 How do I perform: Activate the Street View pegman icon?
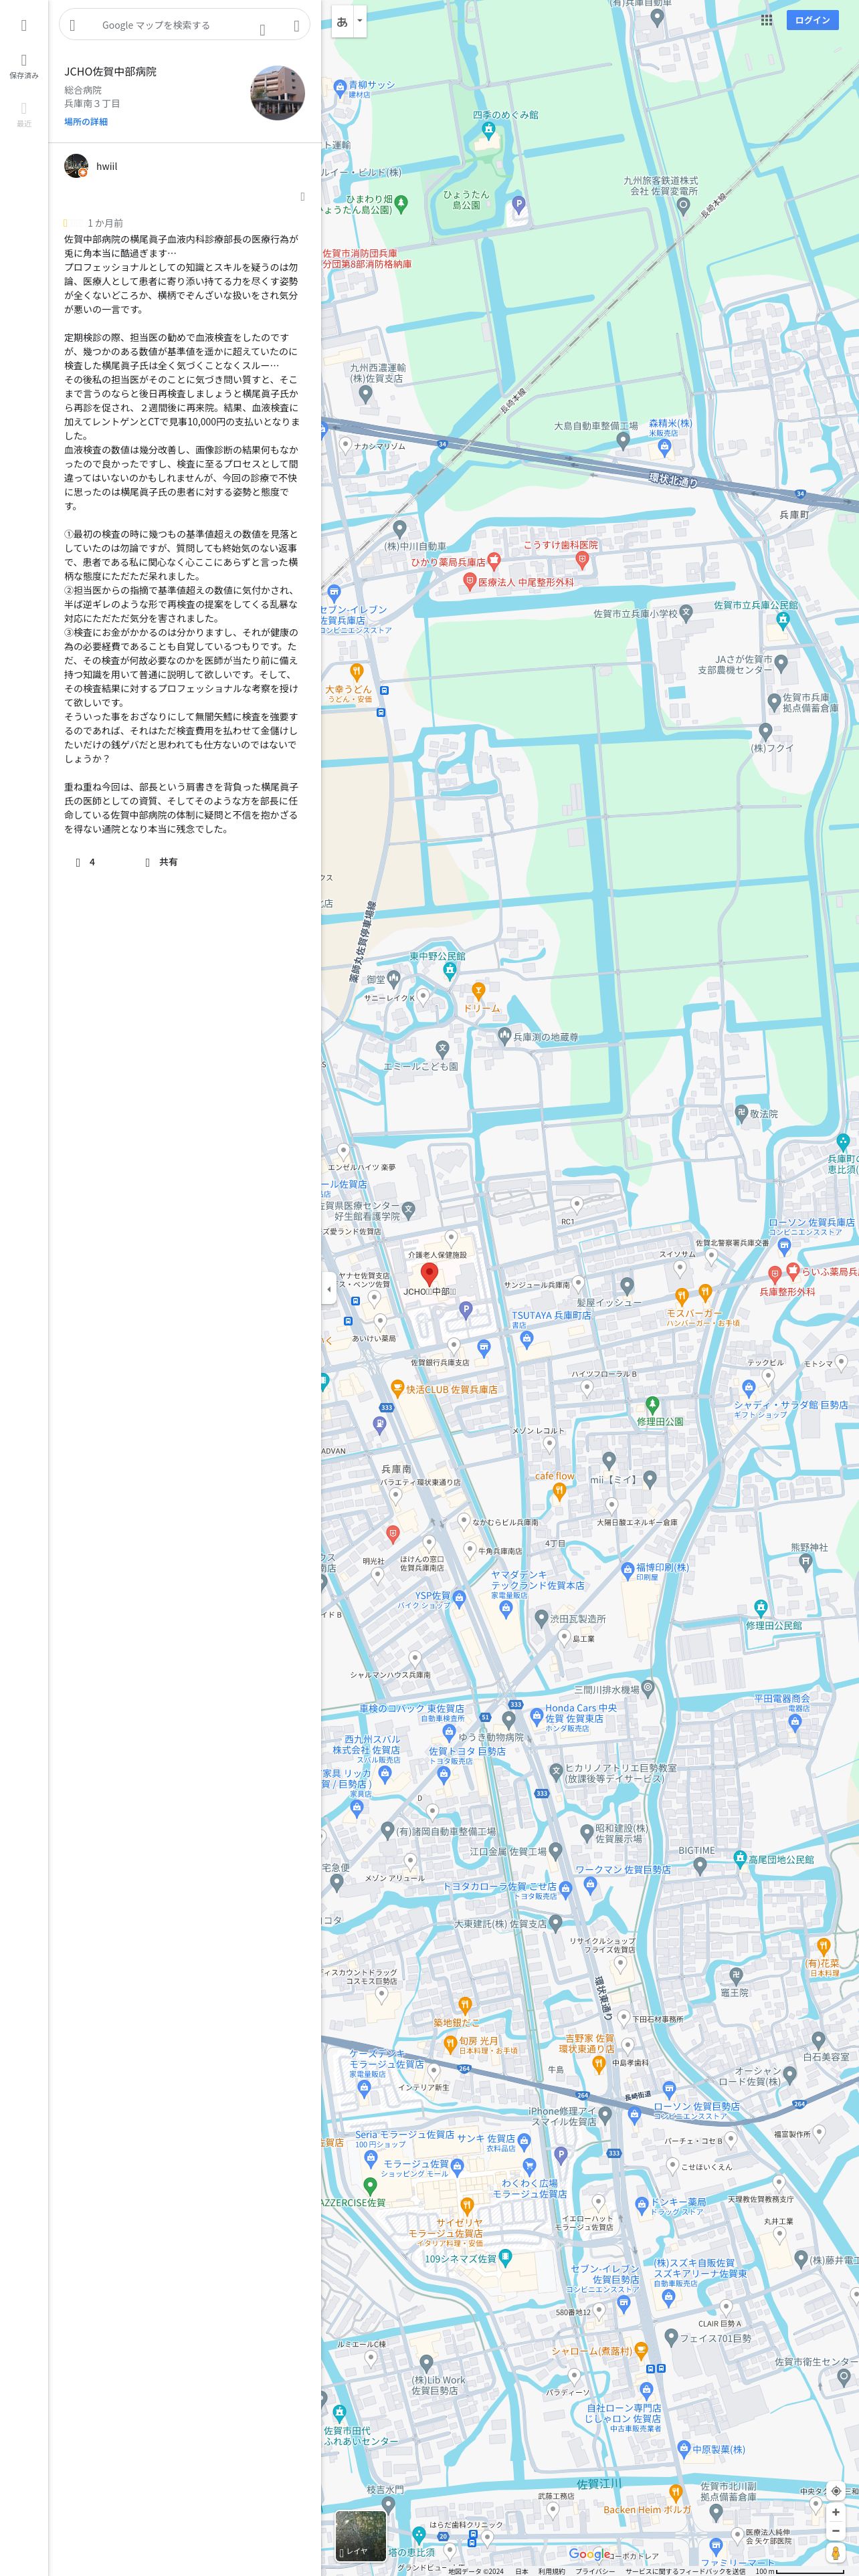836,2553
